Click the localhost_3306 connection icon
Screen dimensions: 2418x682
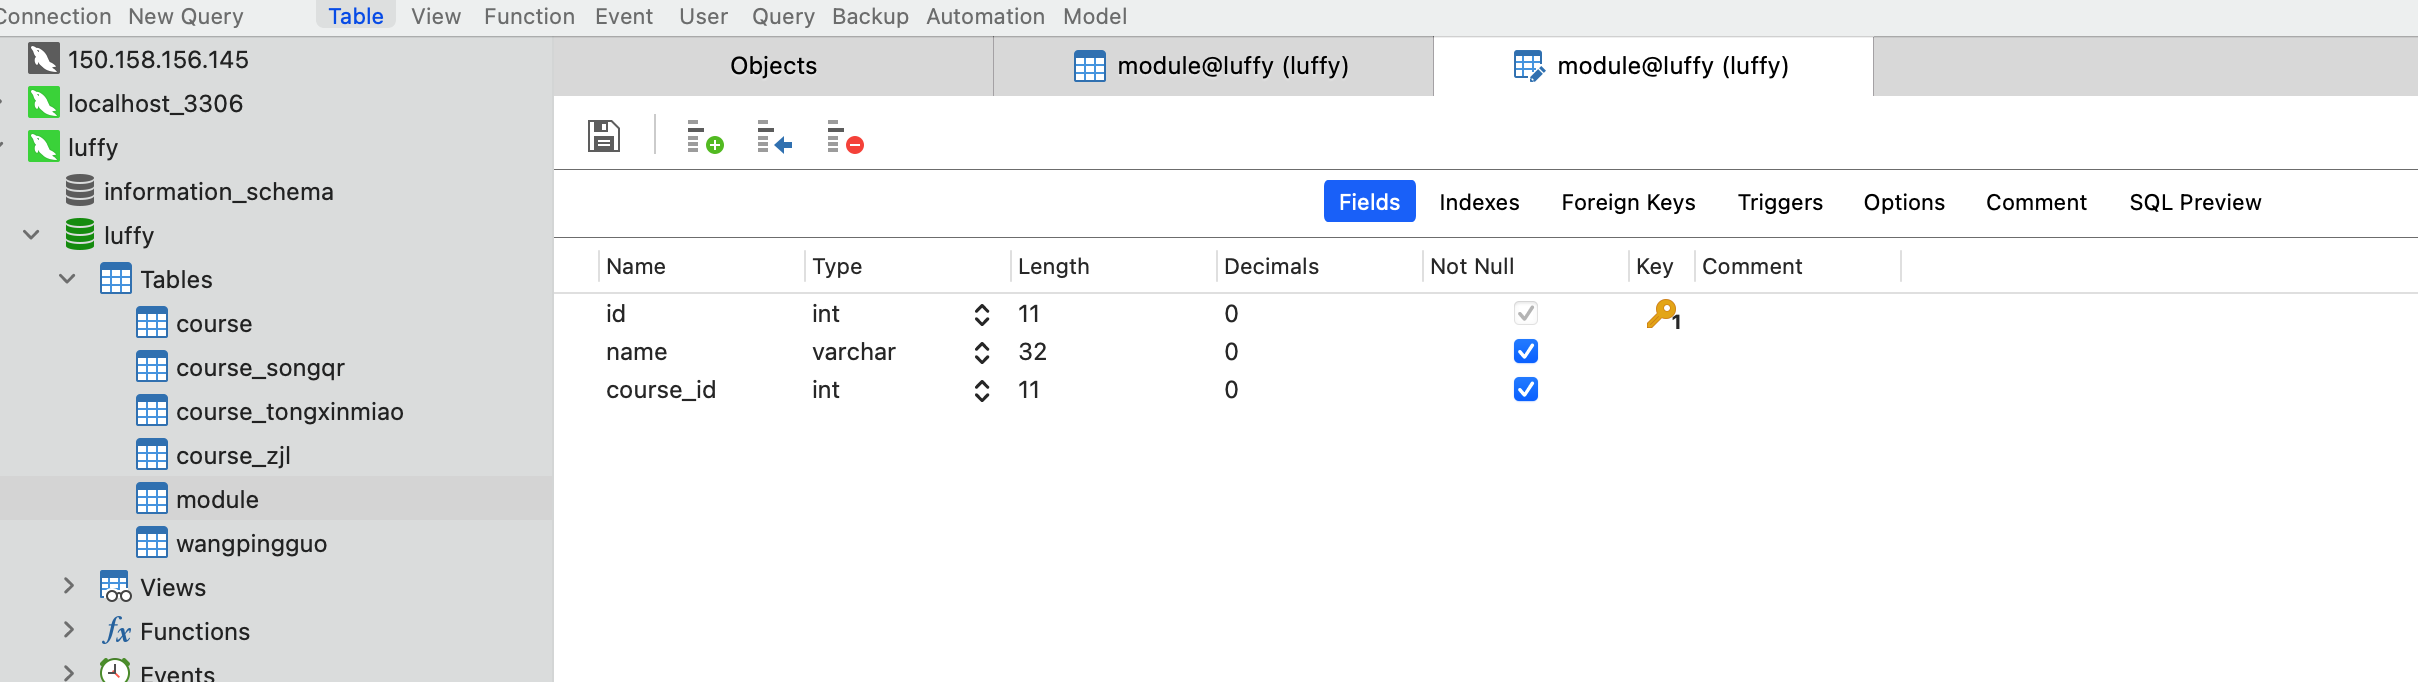[x=44, y=103]
